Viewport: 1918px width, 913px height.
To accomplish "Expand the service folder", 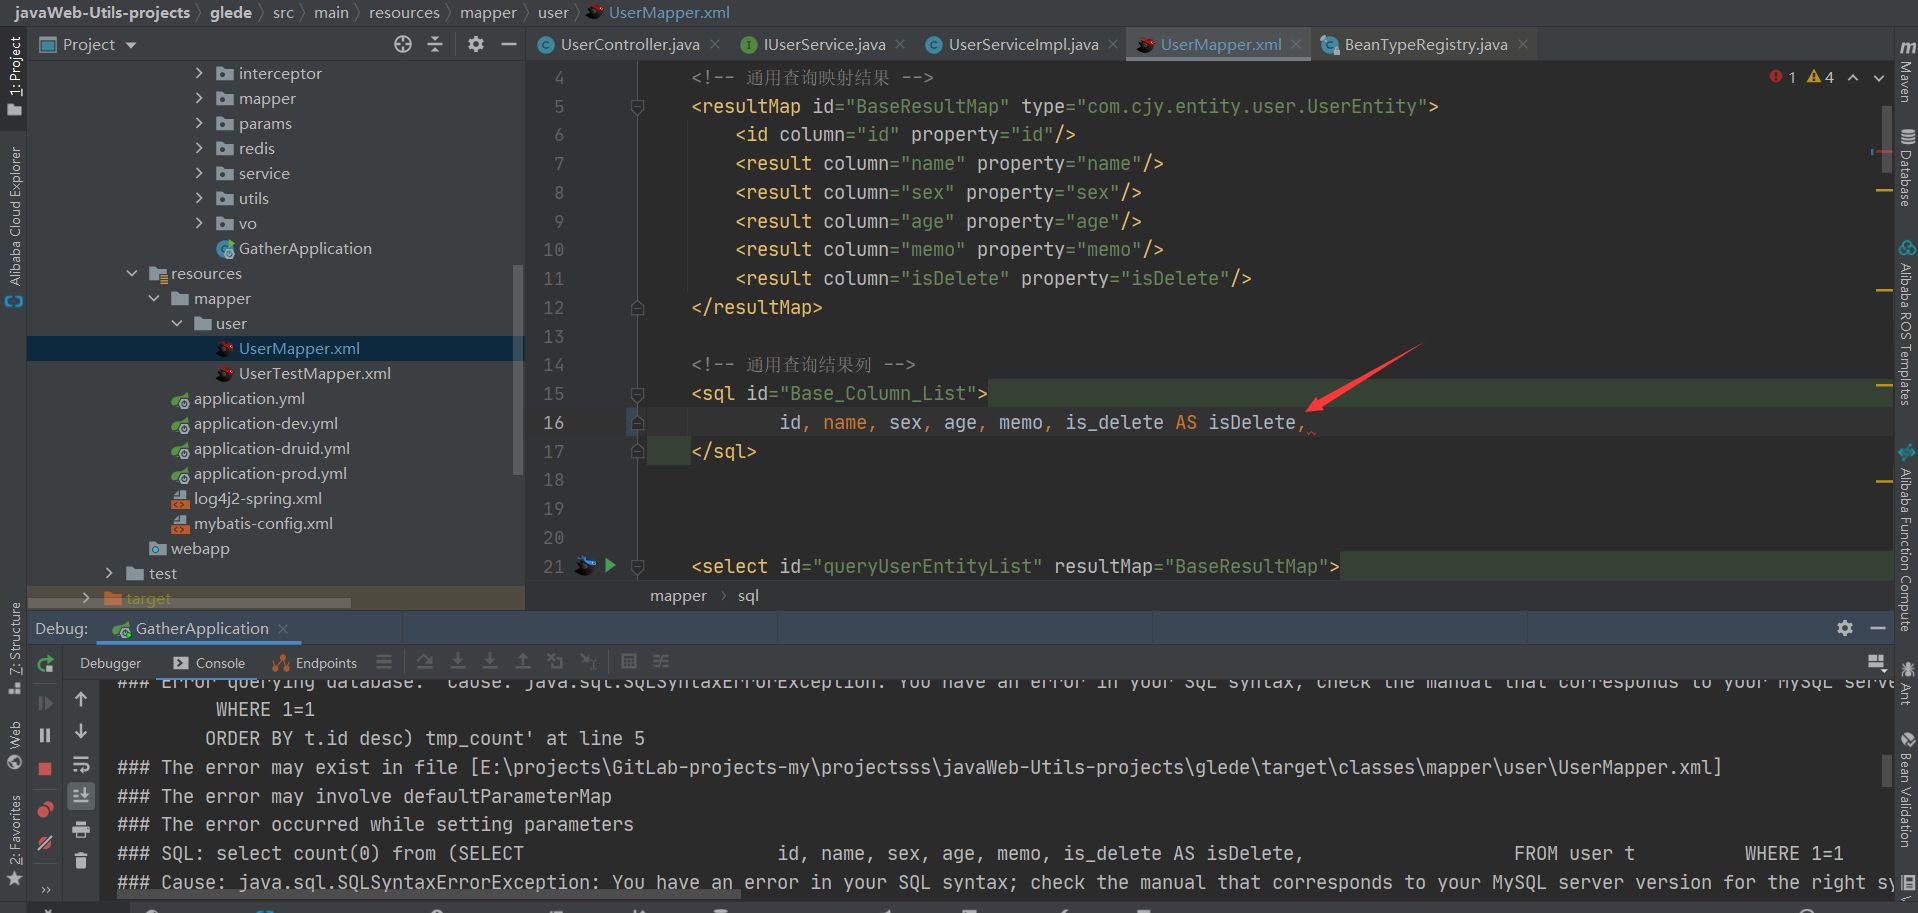I will point(199,173).
